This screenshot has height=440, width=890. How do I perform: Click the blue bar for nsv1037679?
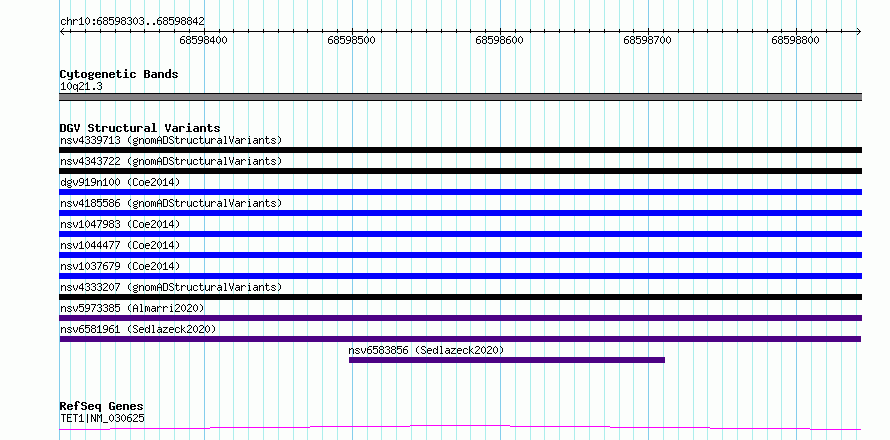coord(460,276)
